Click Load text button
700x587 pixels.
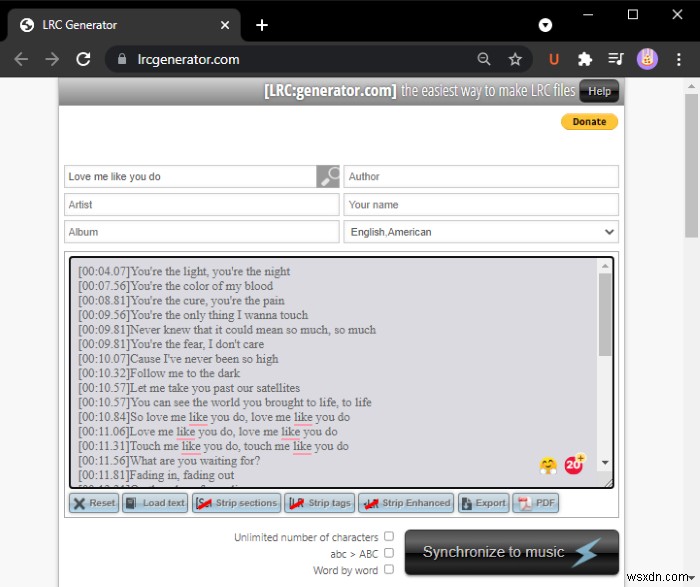coord(155,503)
